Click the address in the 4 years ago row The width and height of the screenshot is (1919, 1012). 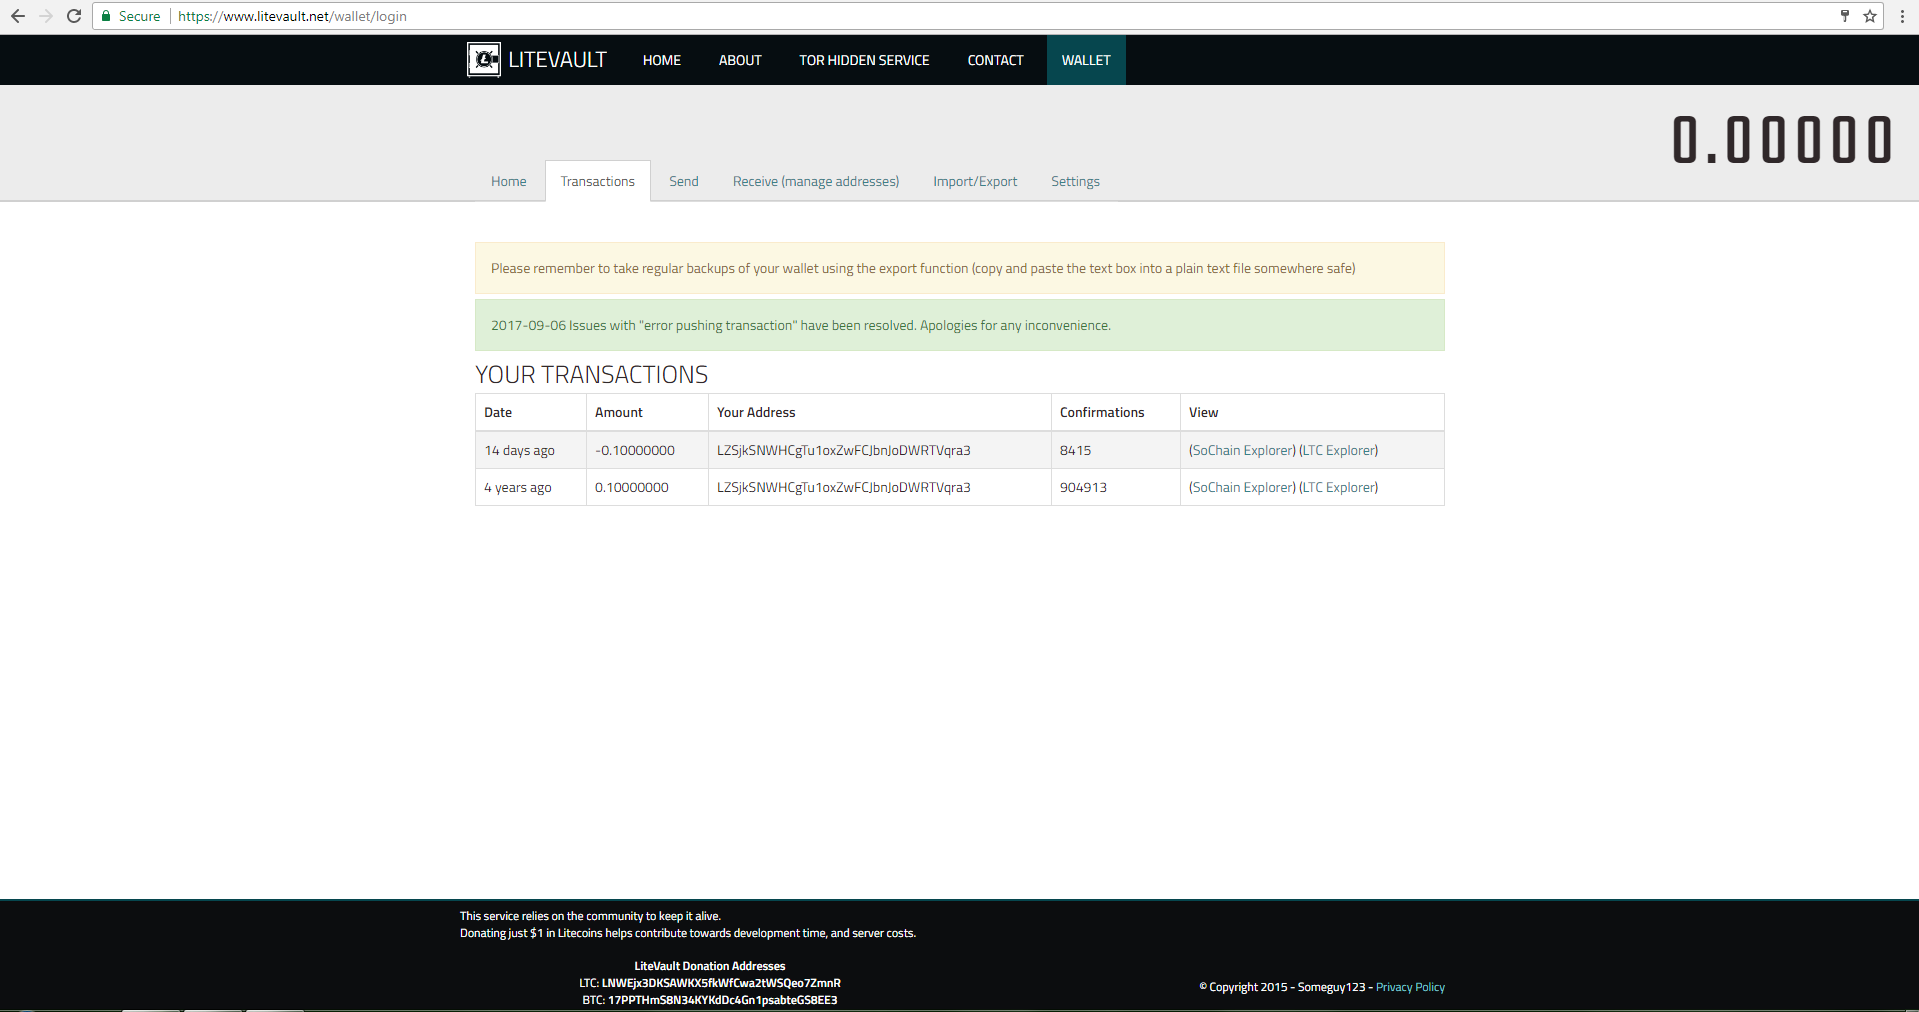pyautogui.click(x=844, y=488)
